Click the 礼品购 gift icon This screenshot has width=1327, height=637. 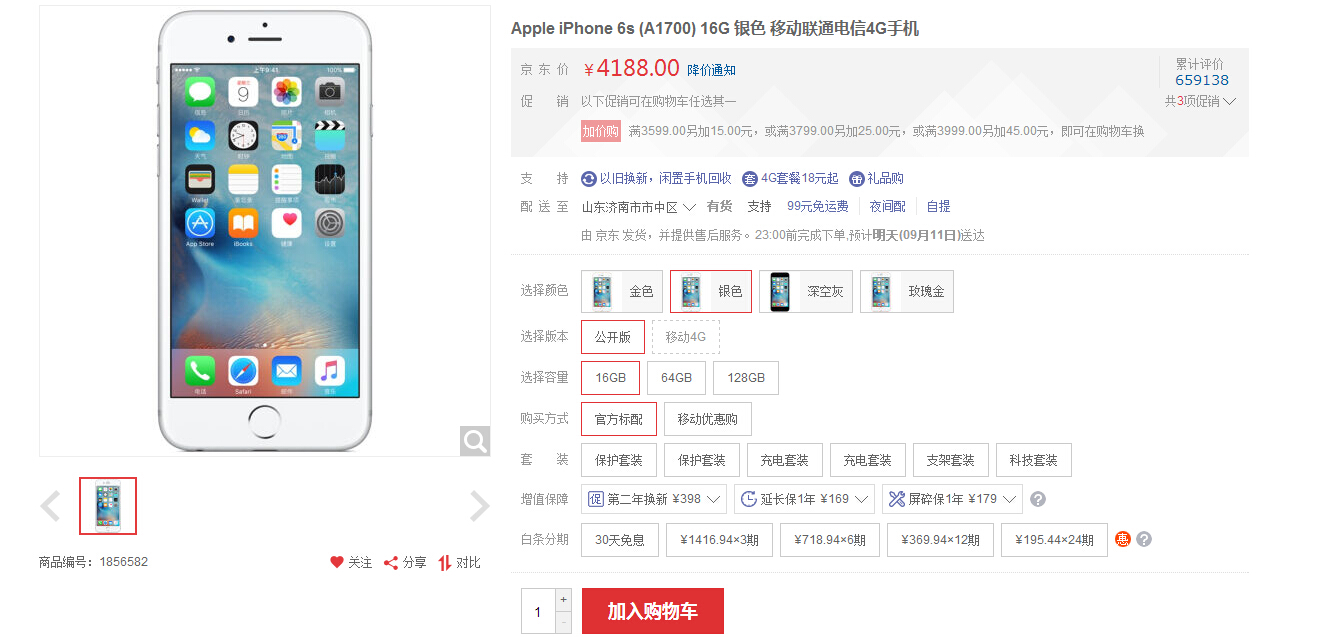[x=857, y=179]
